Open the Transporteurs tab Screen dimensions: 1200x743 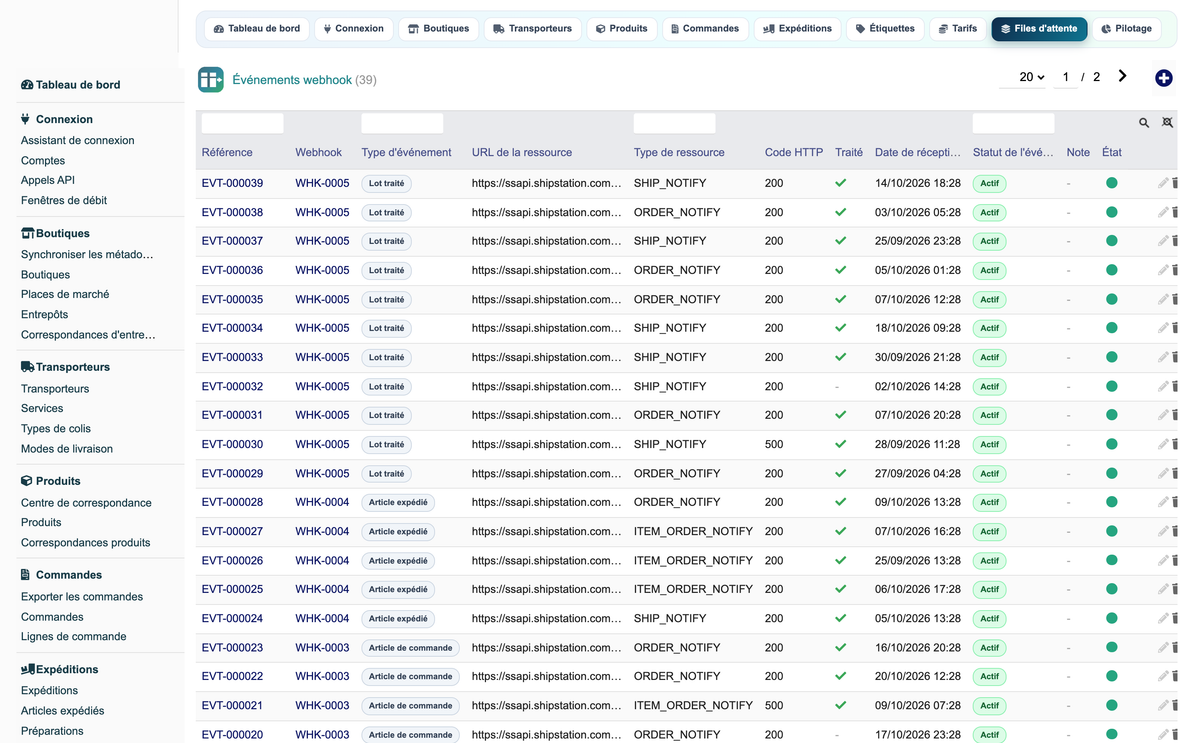(x=532, y=29)
